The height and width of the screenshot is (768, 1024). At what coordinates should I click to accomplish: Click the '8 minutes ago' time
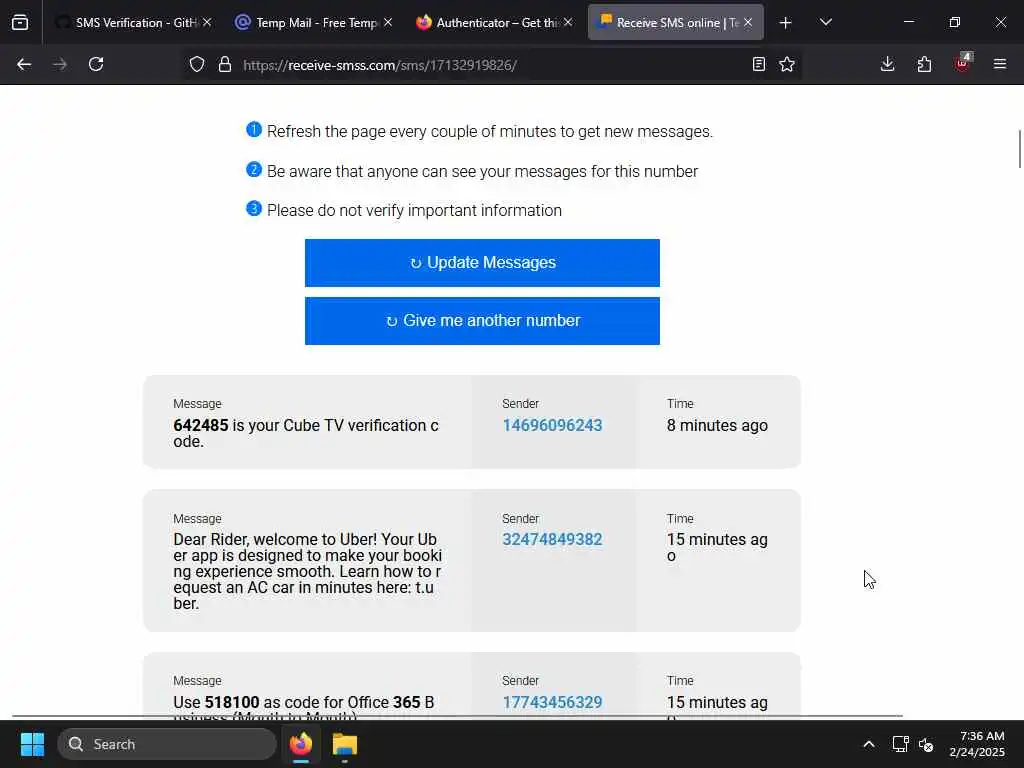pos(717,426)
